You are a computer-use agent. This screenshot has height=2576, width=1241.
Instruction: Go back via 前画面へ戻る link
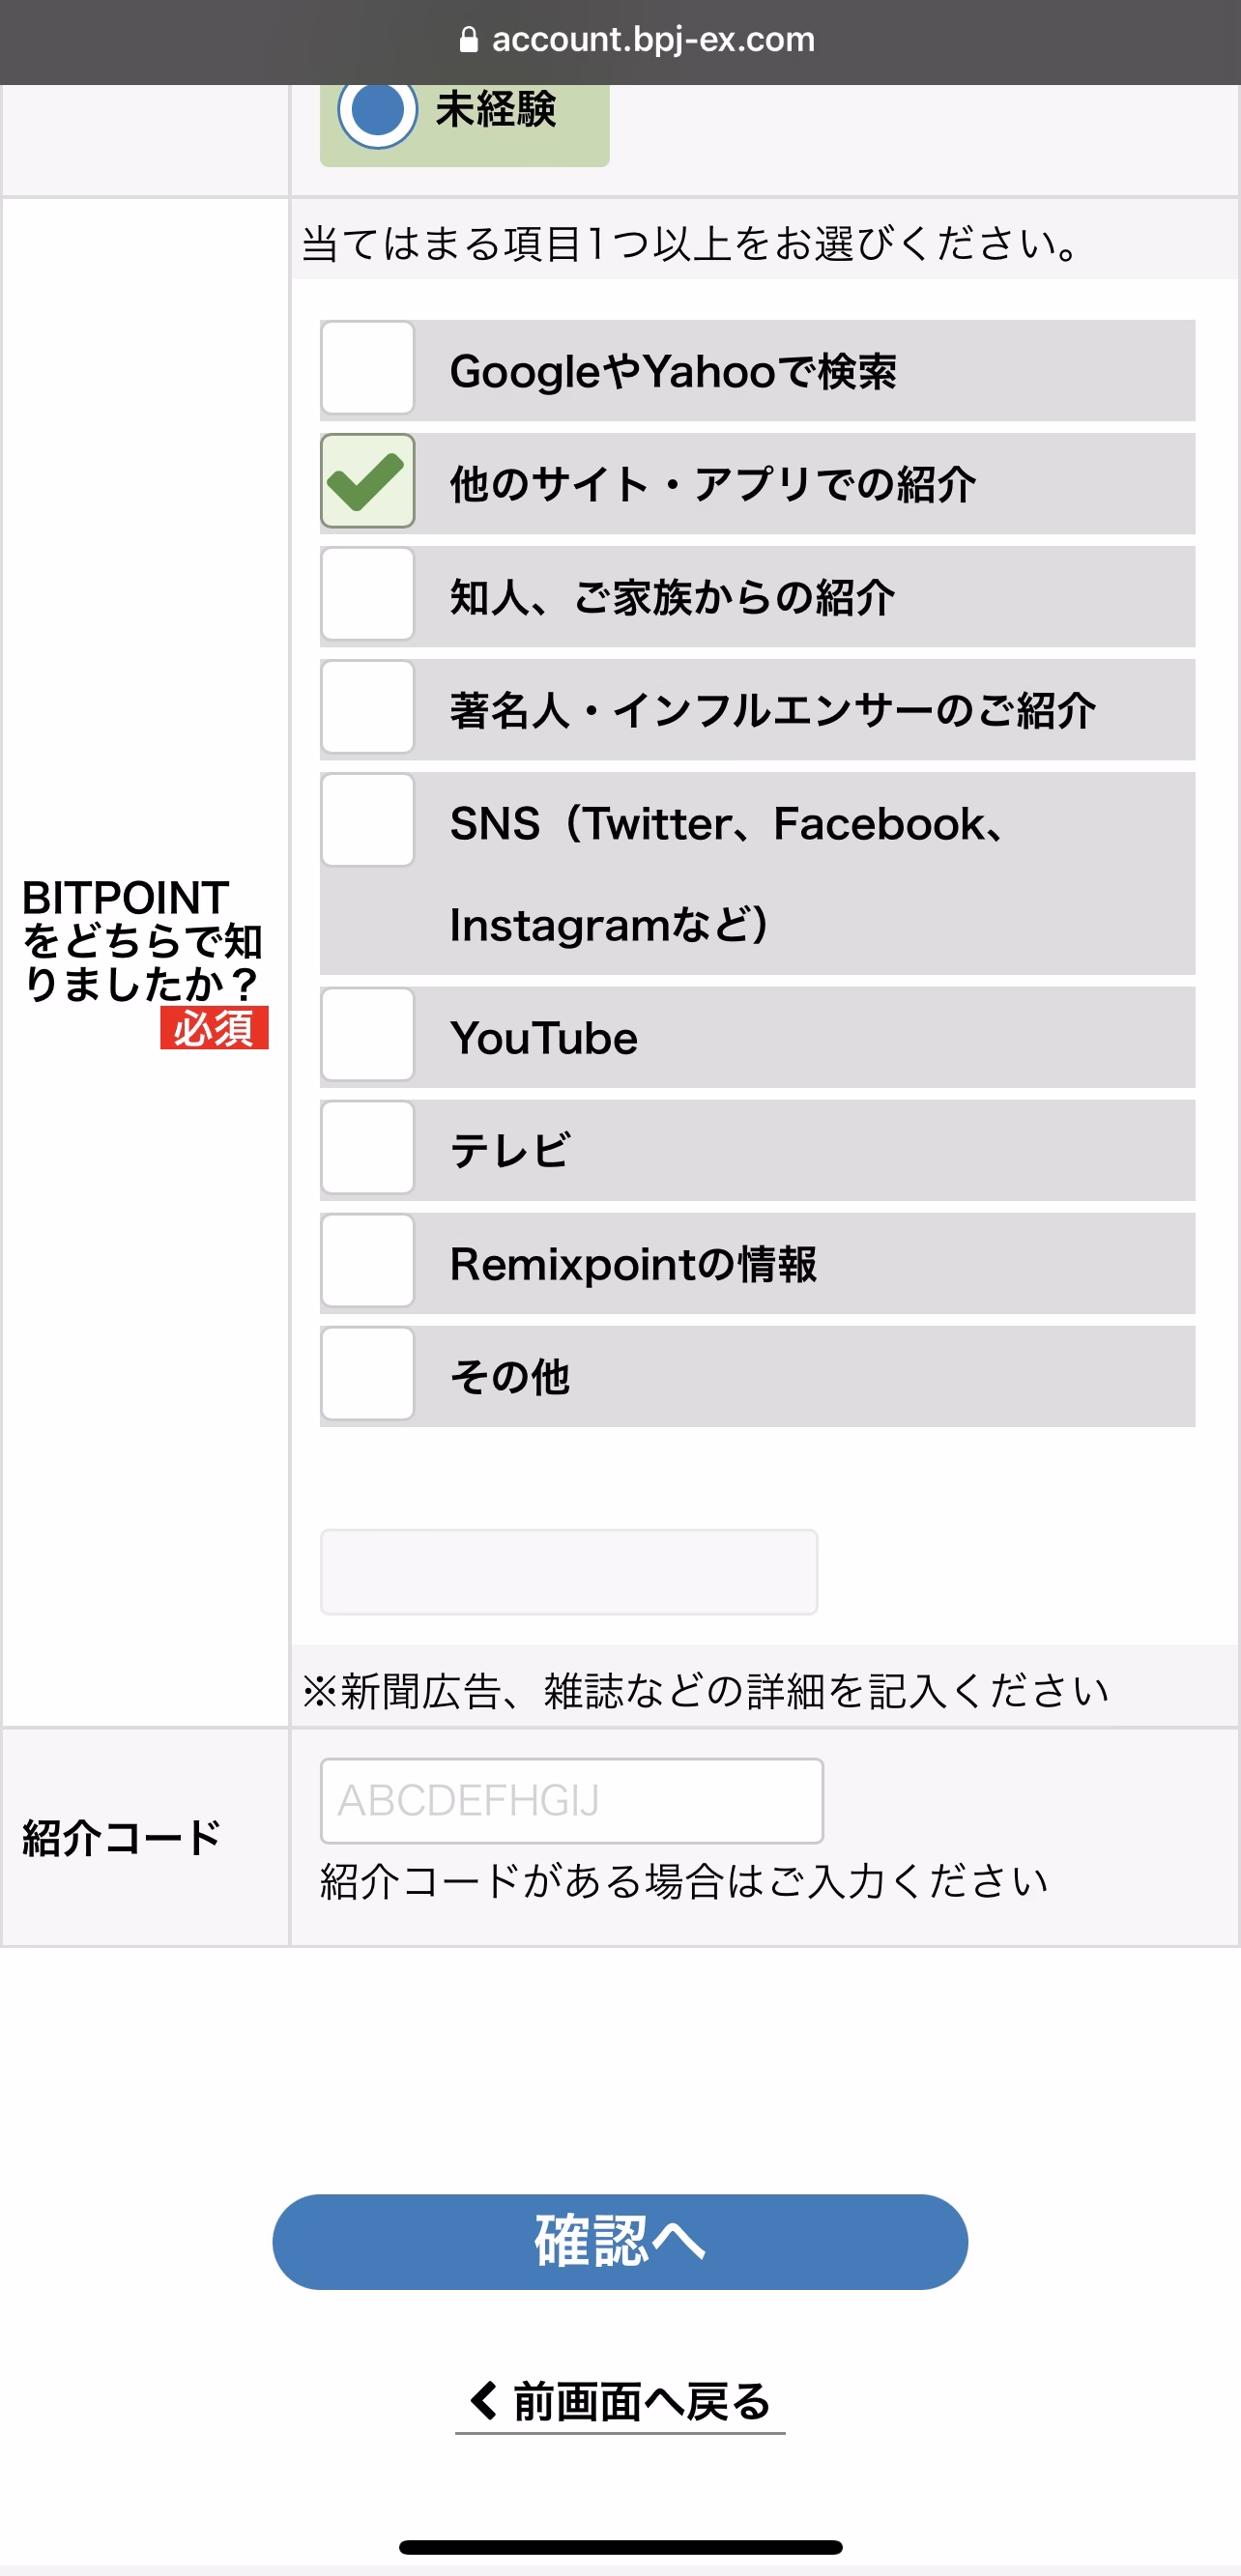pos(620,2401)
